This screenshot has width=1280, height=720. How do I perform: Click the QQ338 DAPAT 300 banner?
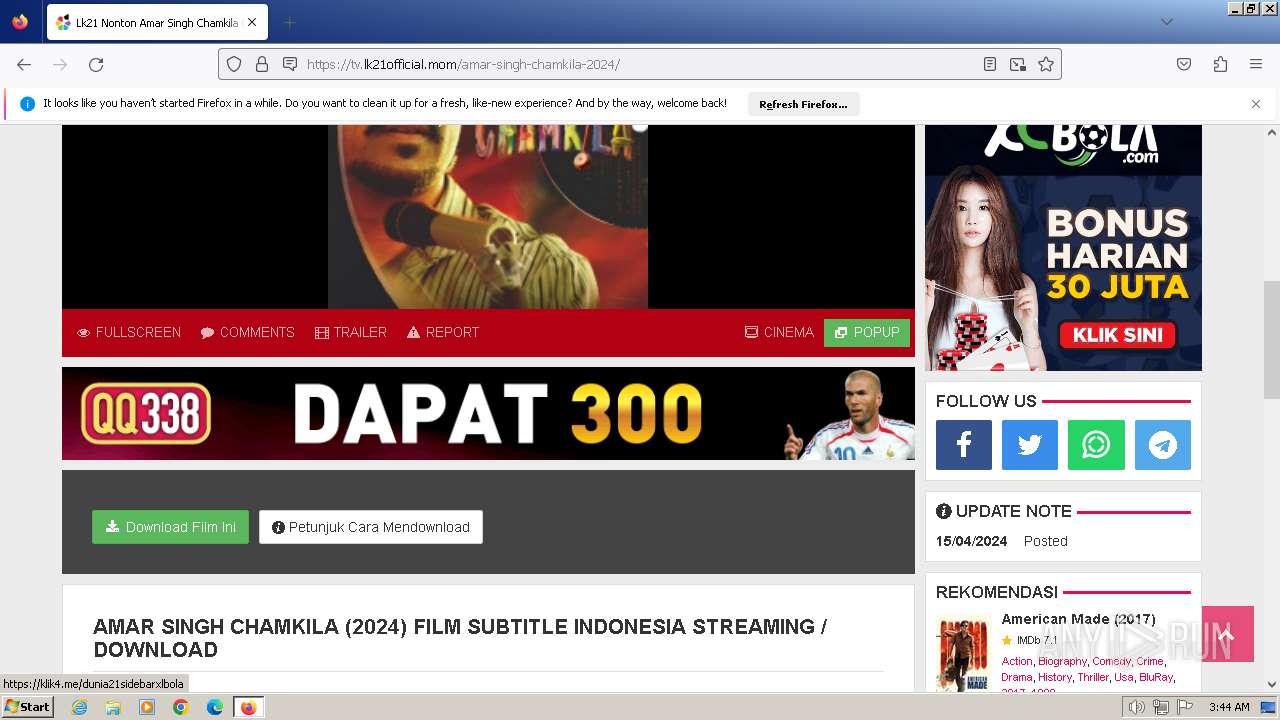[x=488, y=413]
